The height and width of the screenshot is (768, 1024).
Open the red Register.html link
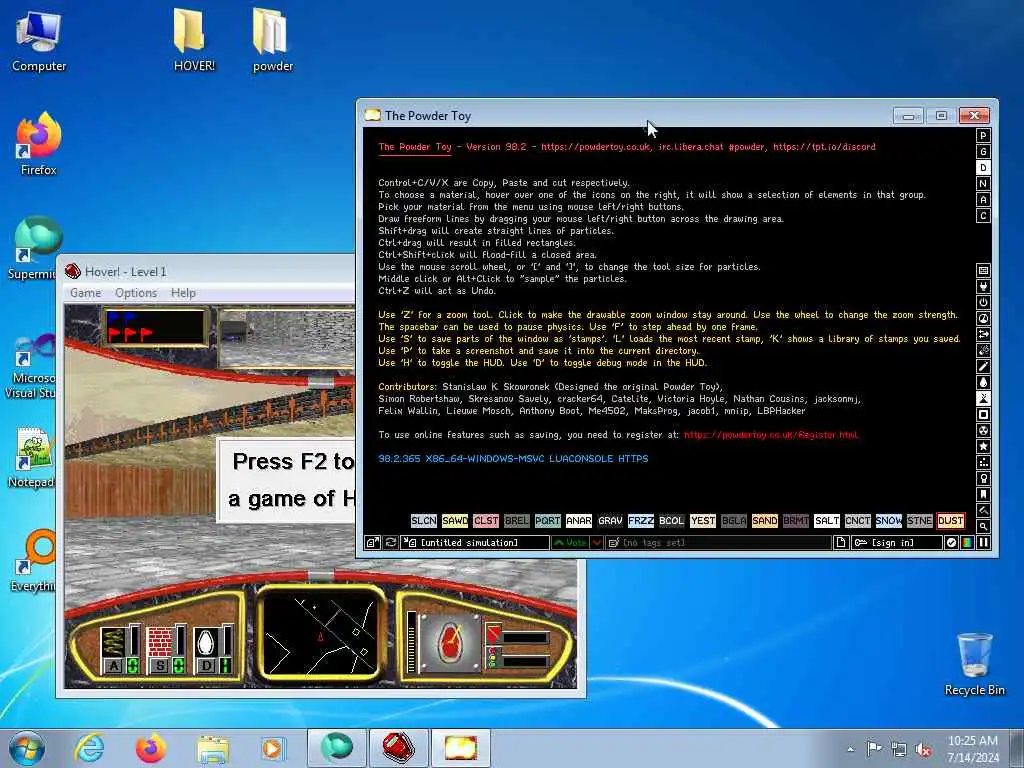click(x=771, y=435)
